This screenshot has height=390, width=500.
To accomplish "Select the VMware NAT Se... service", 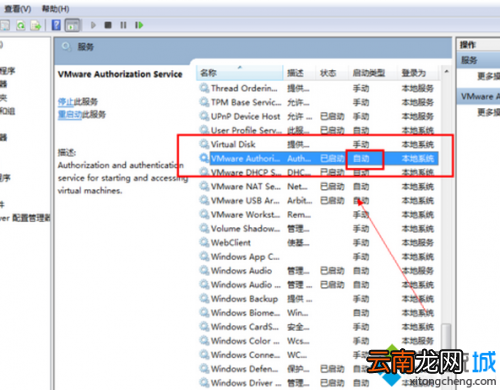I will click(318, 186).
